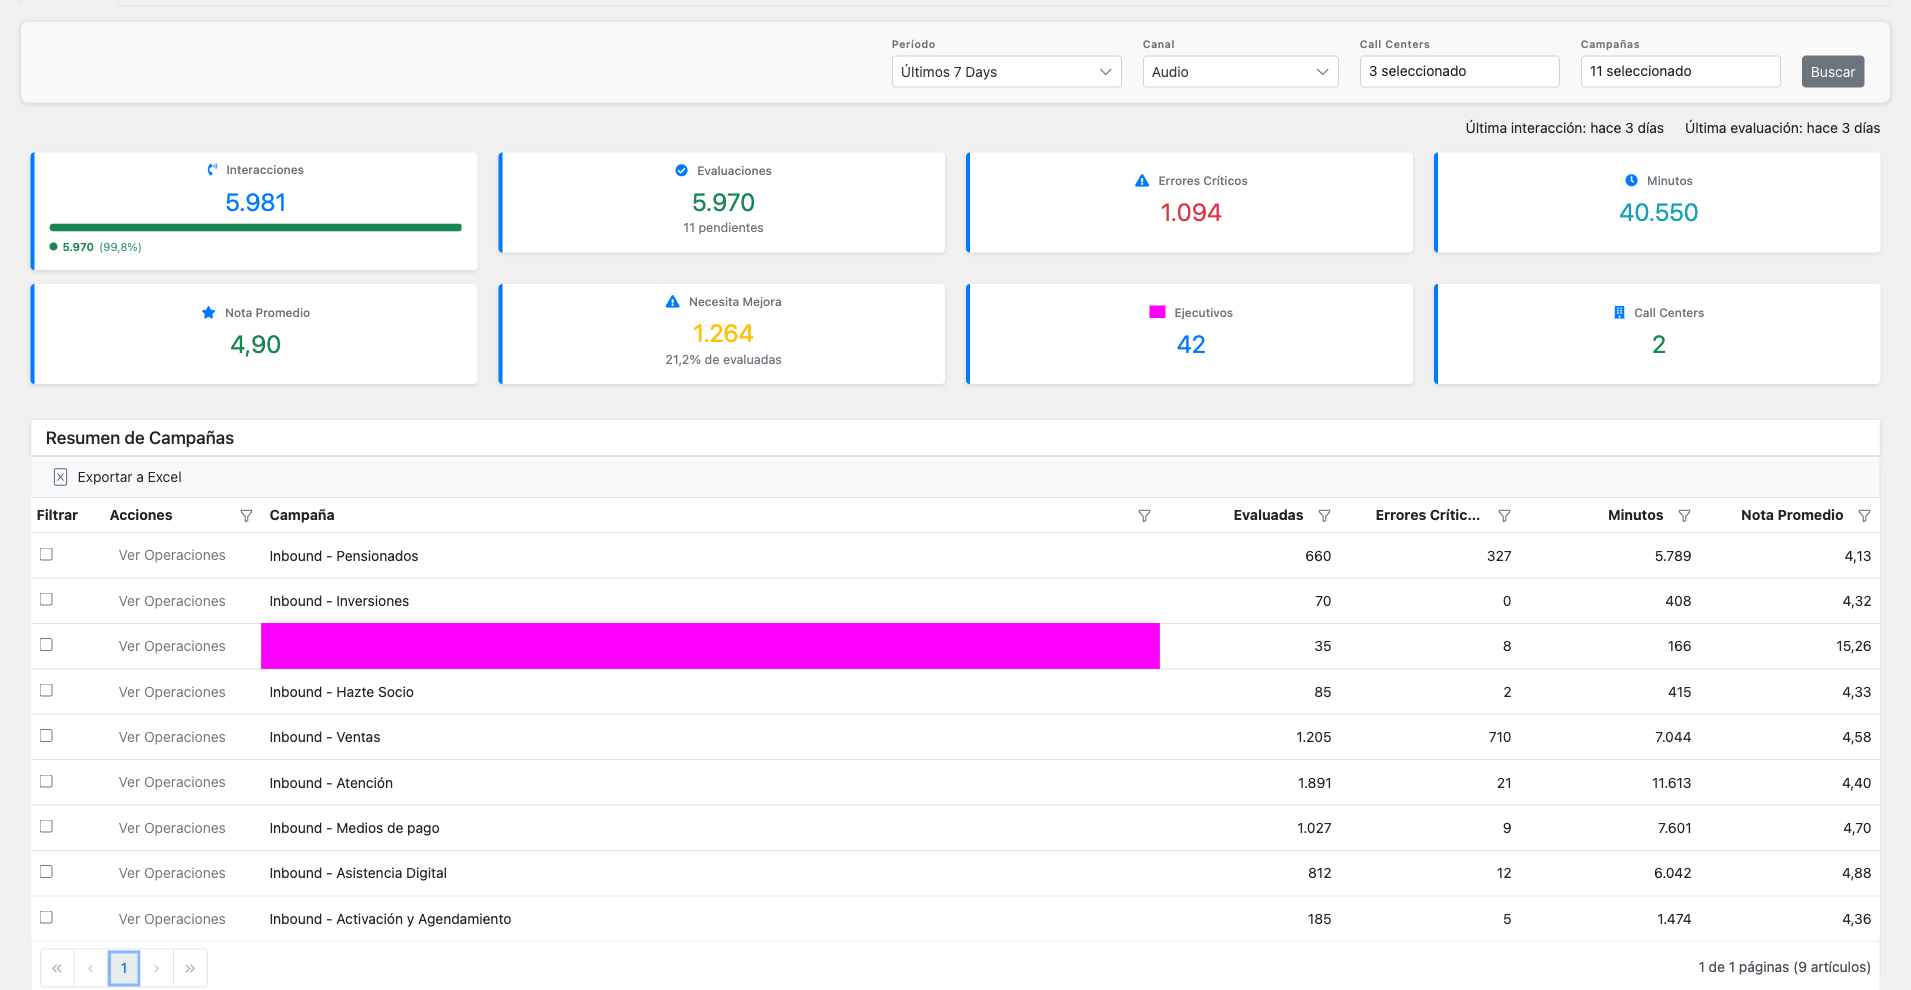Click the warning icon on Errores Críticos card
Screen dimensions: 1911x990
1140,180
